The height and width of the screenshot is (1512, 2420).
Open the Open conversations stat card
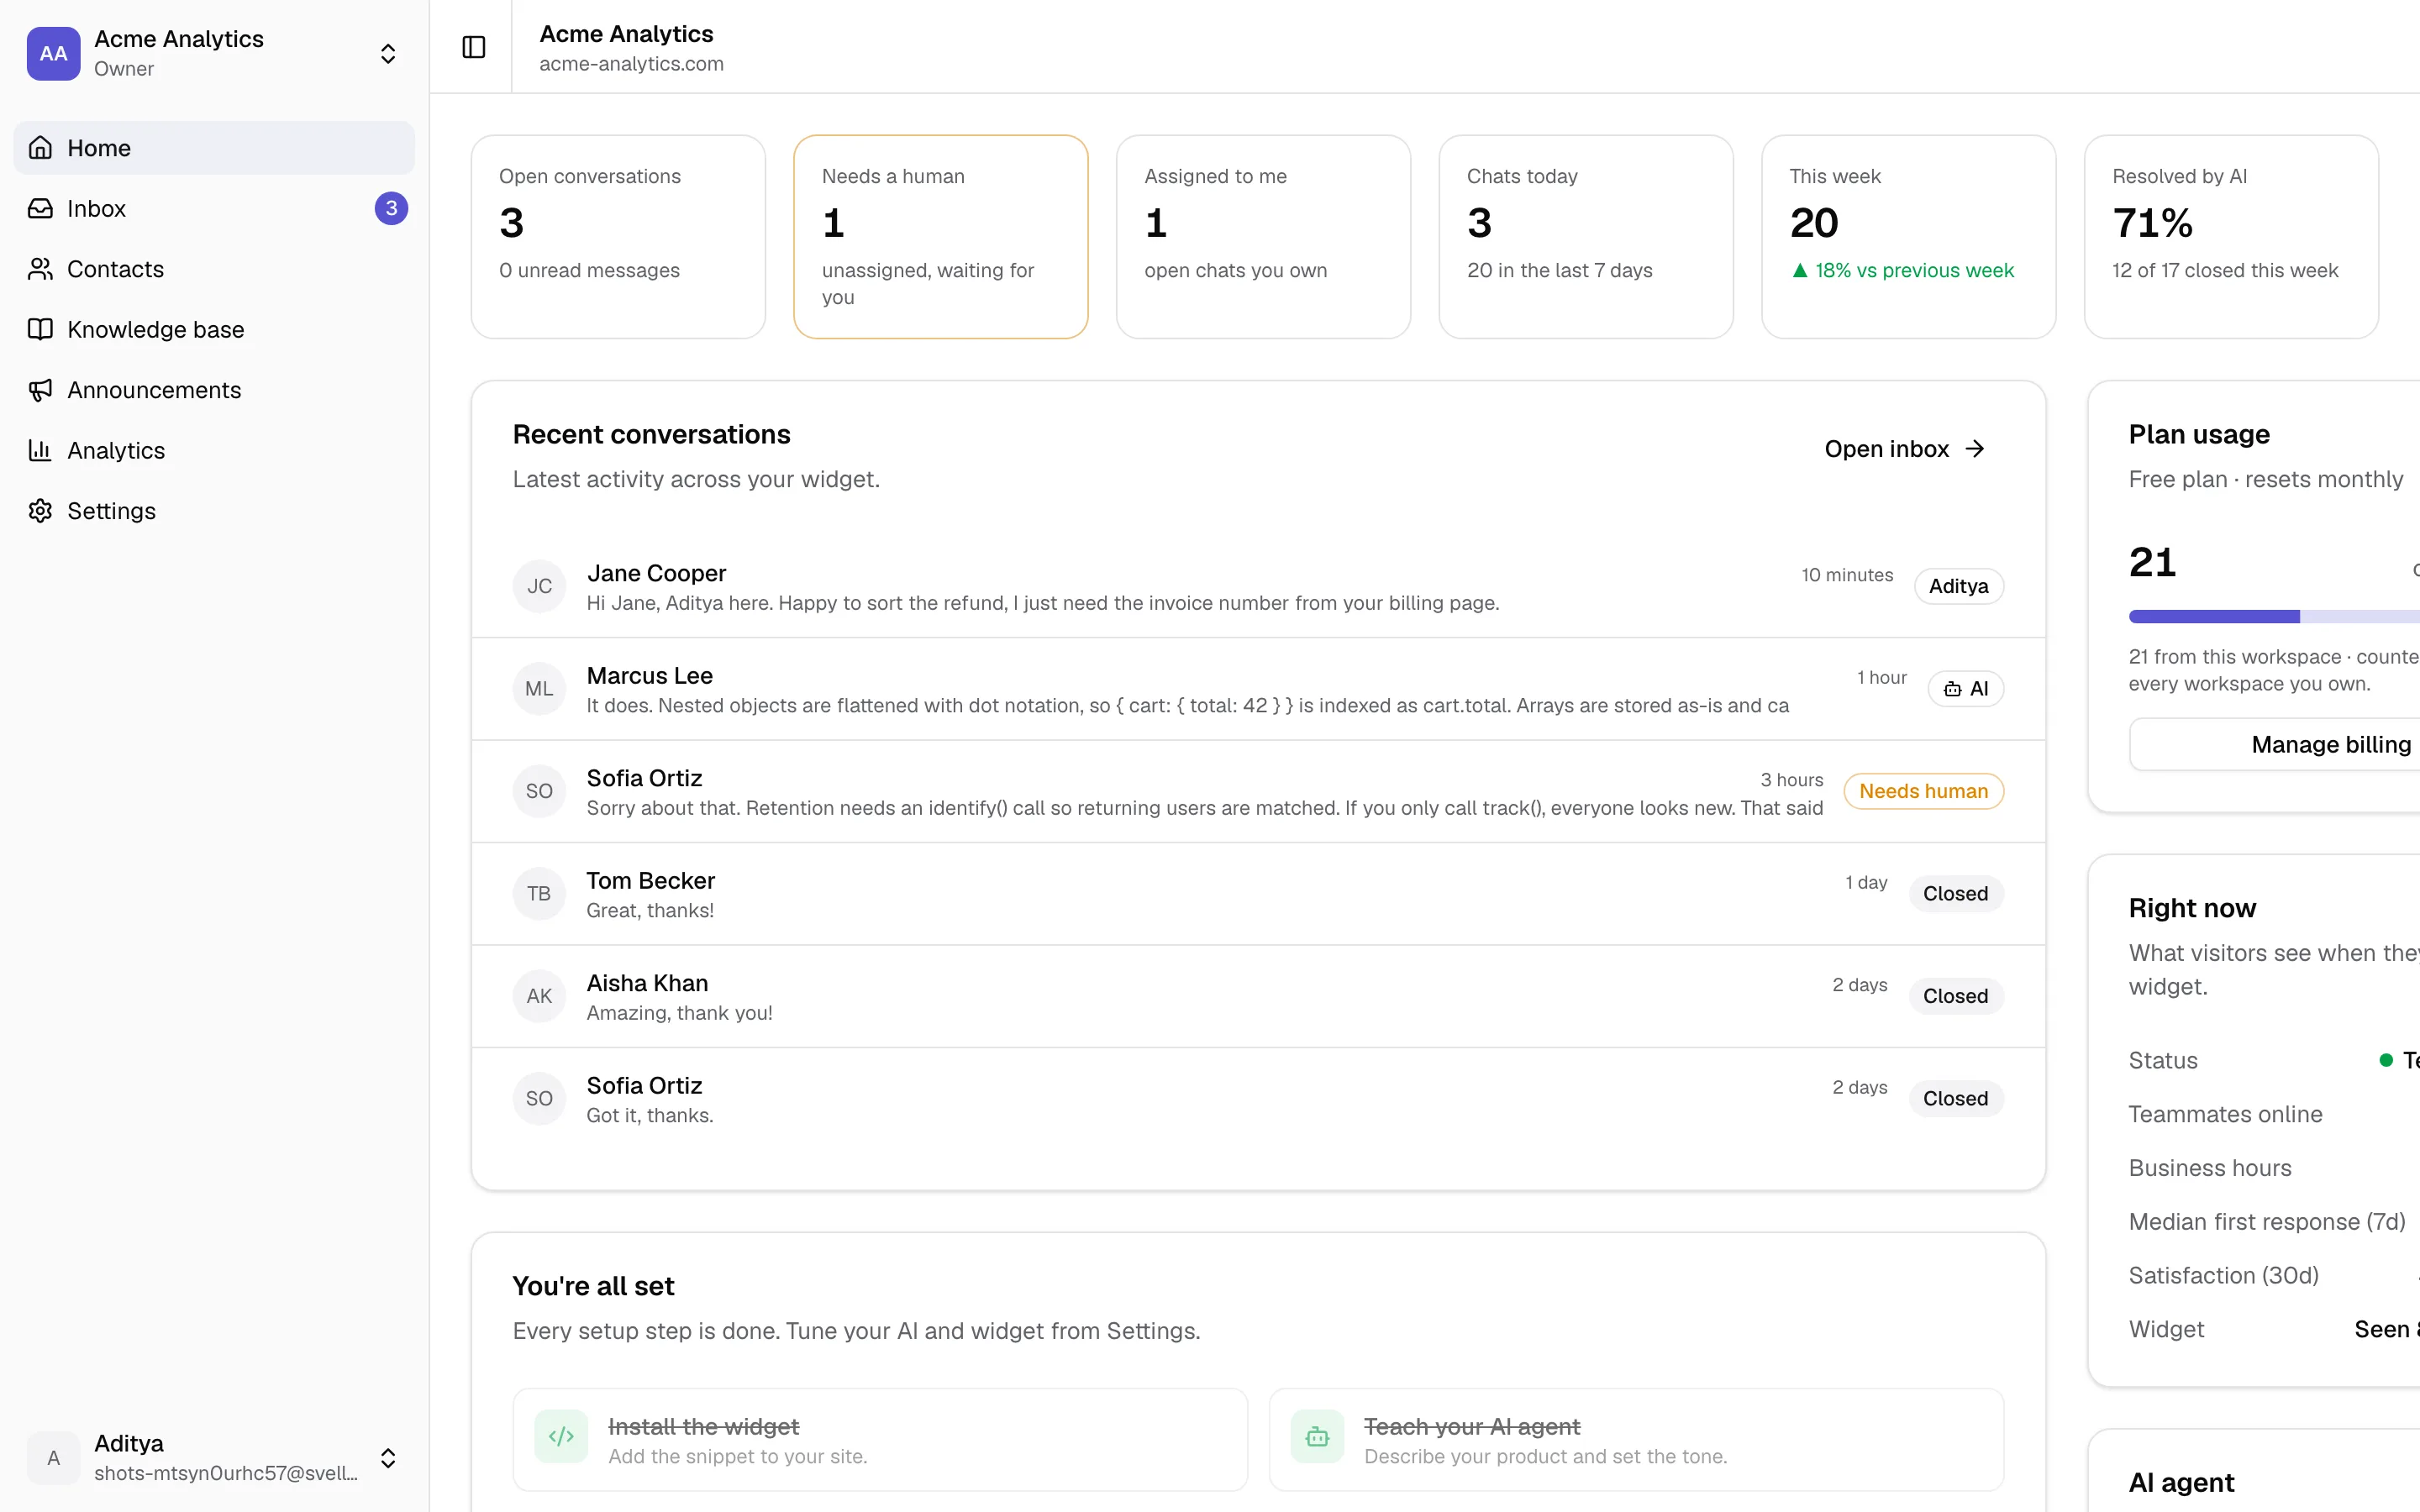618,237
